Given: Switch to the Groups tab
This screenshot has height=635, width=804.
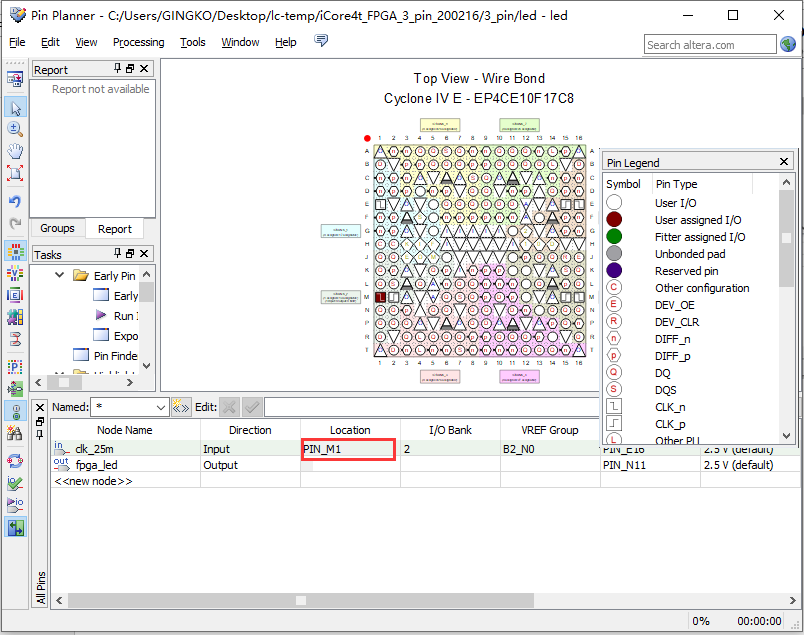Looking at the screenshot, I should (x=57, y=229).
